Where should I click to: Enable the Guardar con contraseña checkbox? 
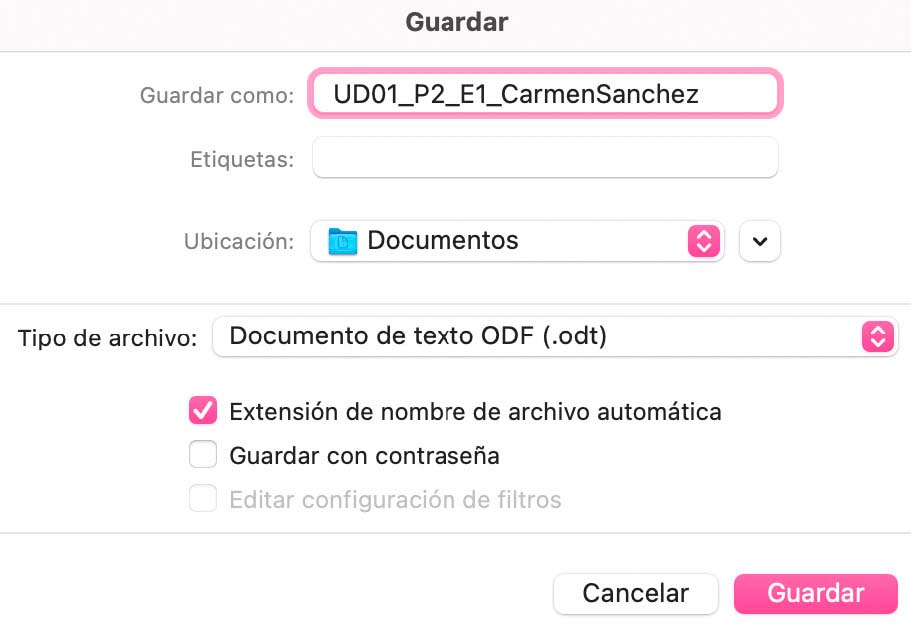[x=203, y=455]
